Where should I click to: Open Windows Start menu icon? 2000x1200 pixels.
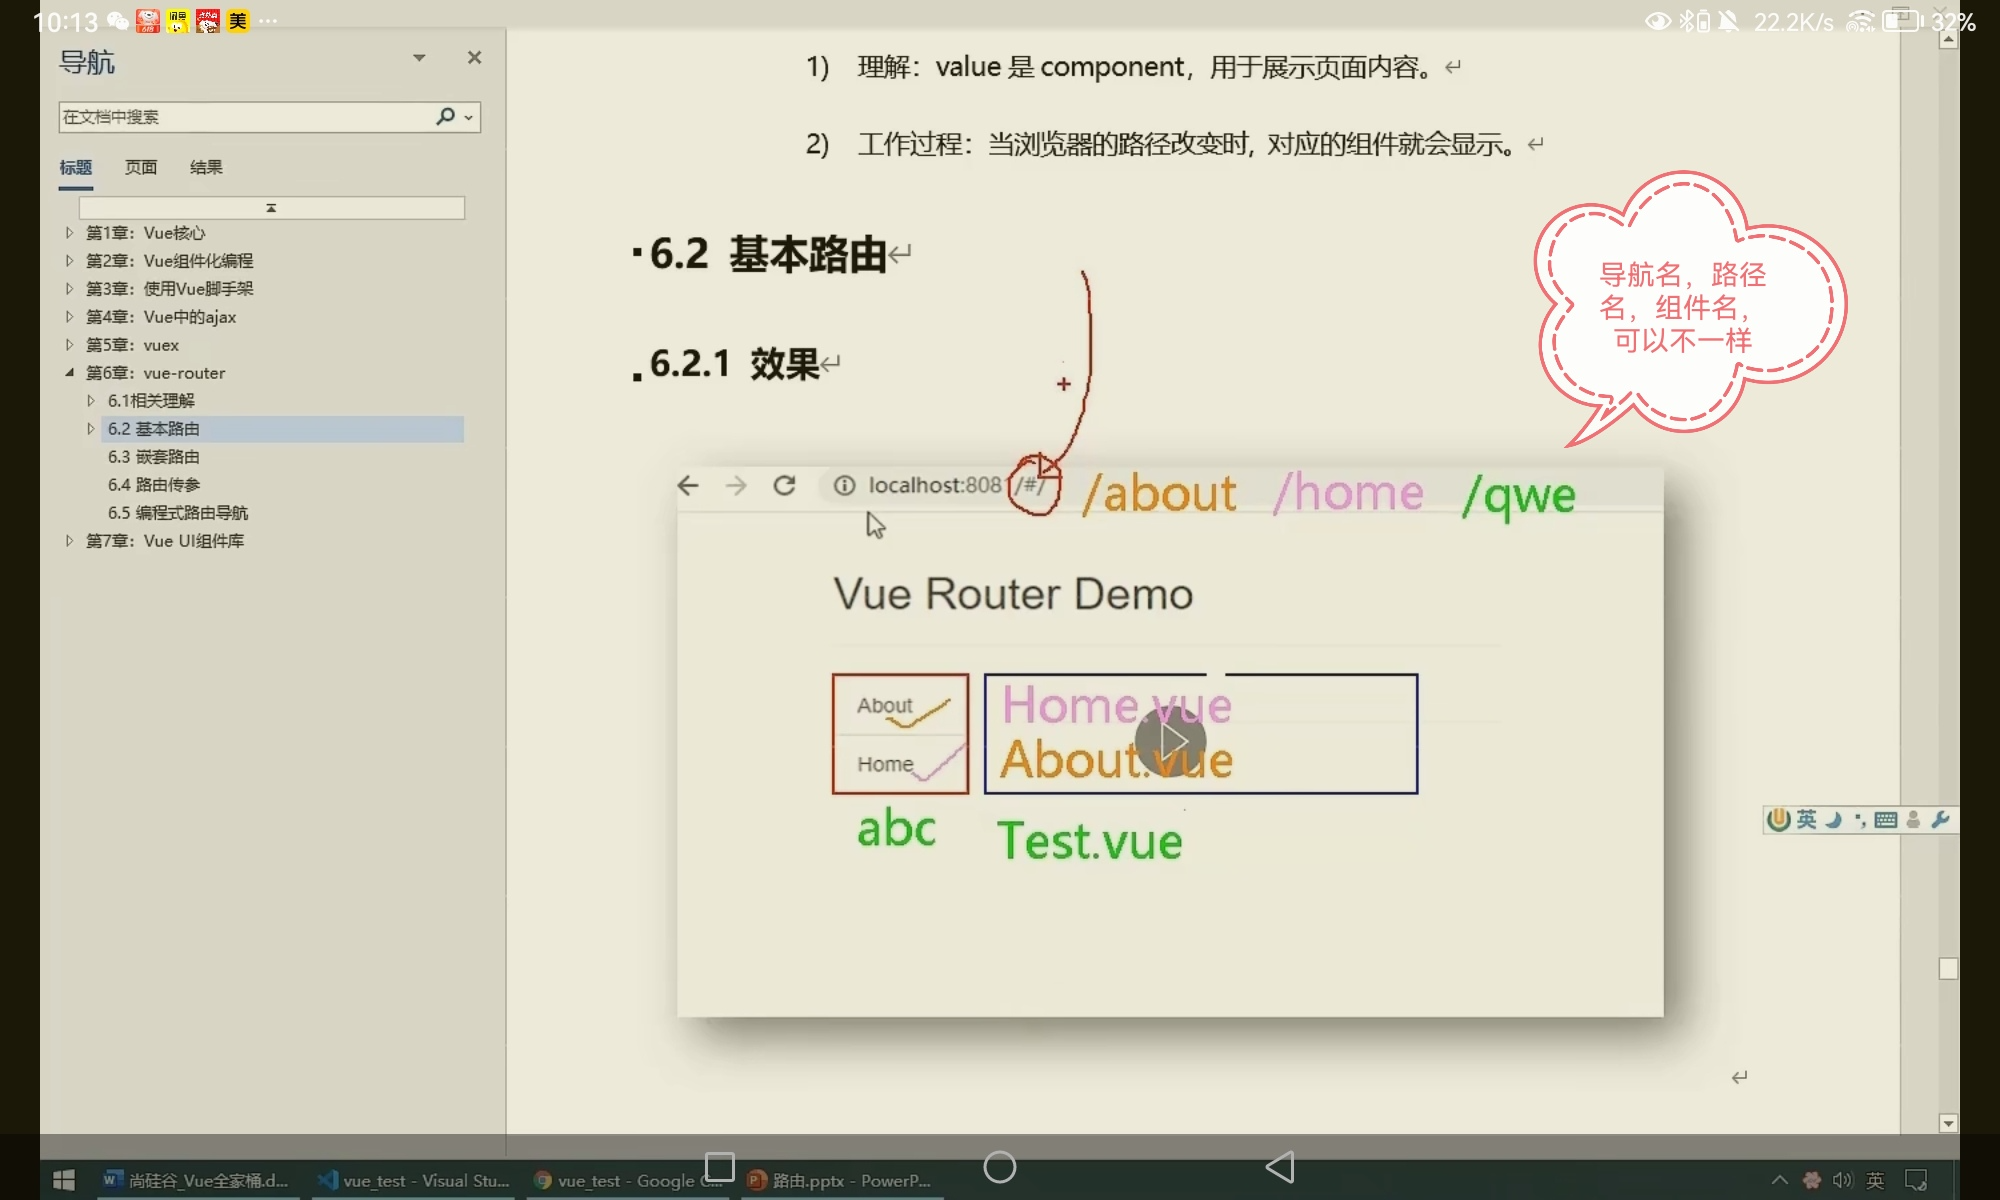63,1181
